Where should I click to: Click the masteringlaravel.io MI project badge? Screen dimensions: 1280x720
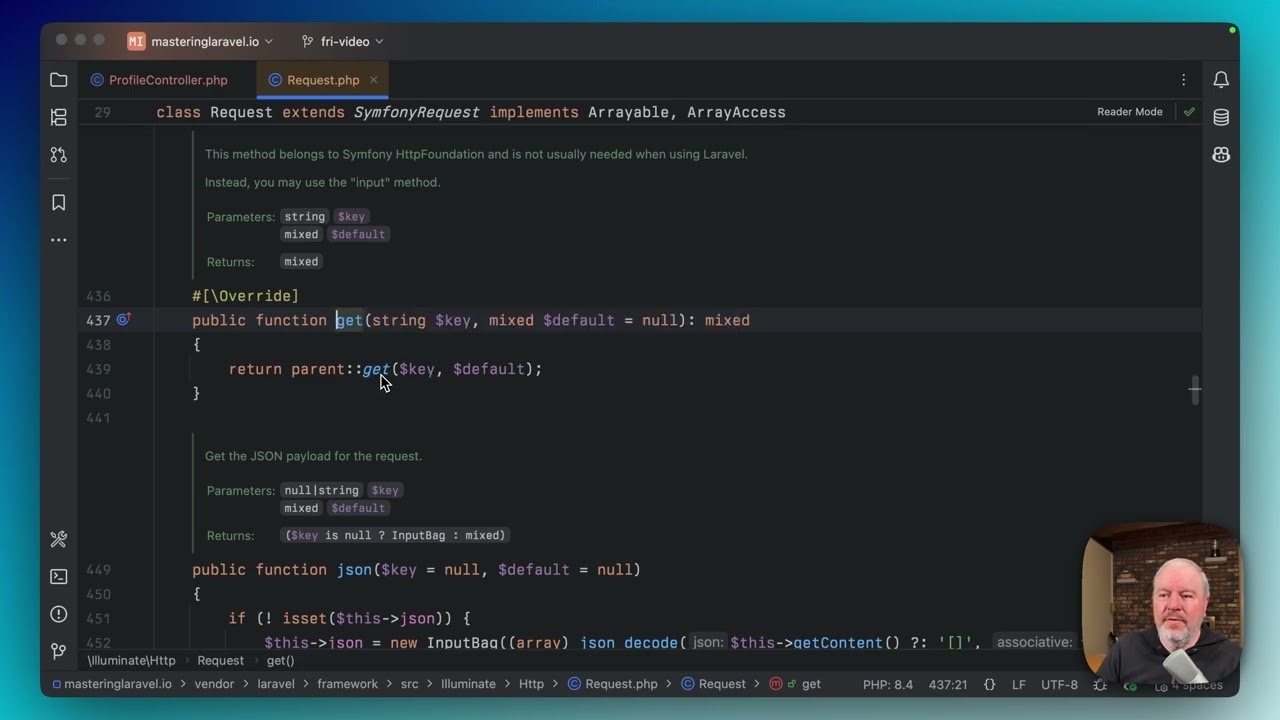coord(136,41)
